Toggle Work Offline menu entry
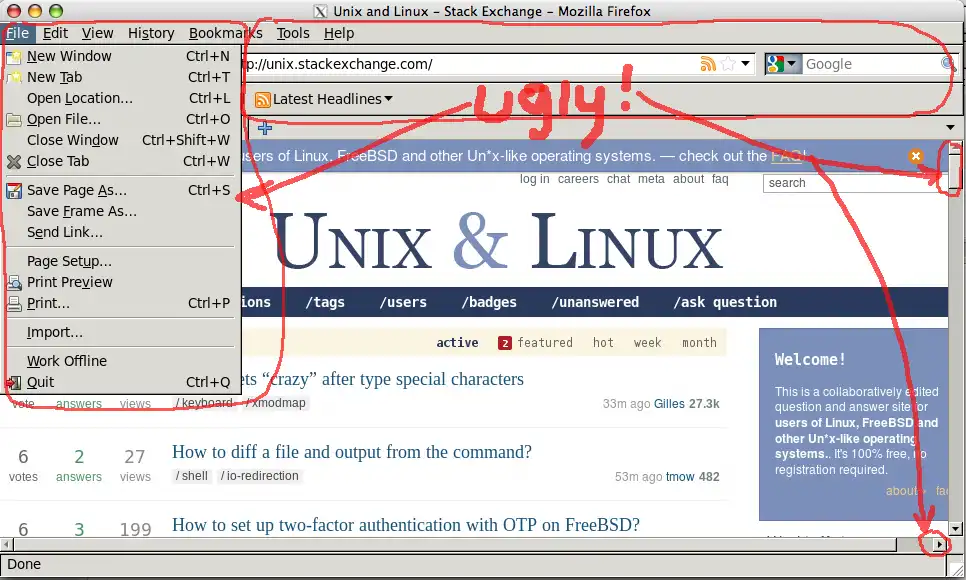 coord(121,361)
